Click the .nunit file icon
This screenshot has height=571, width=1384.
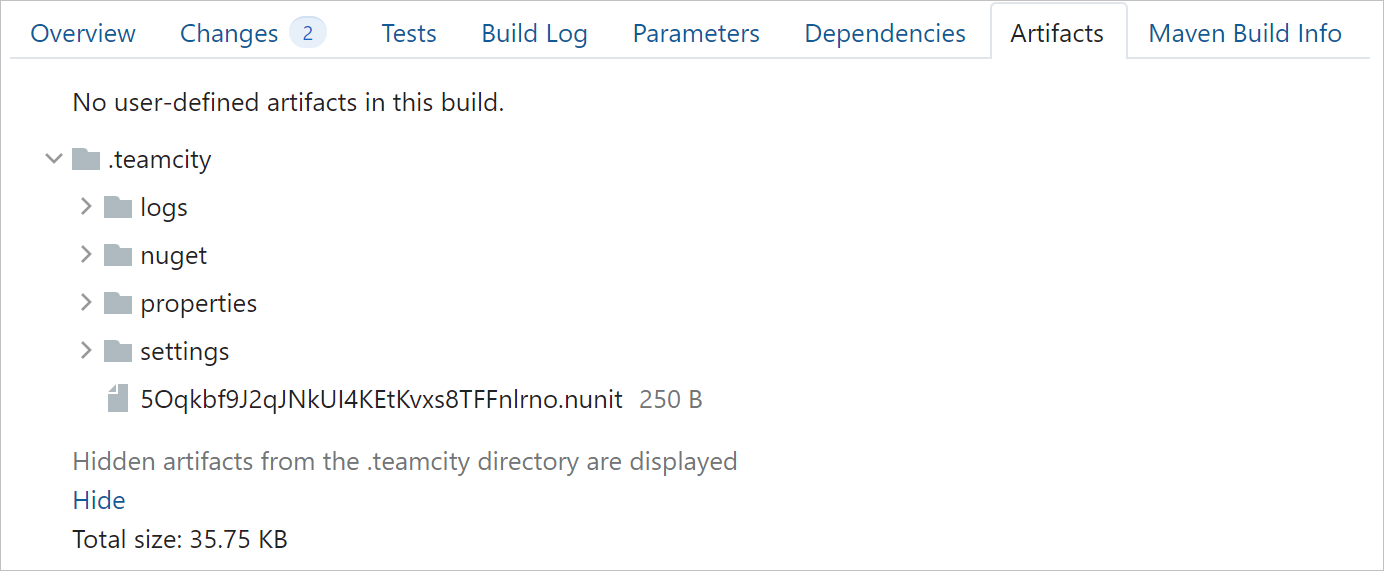(118, 400)
